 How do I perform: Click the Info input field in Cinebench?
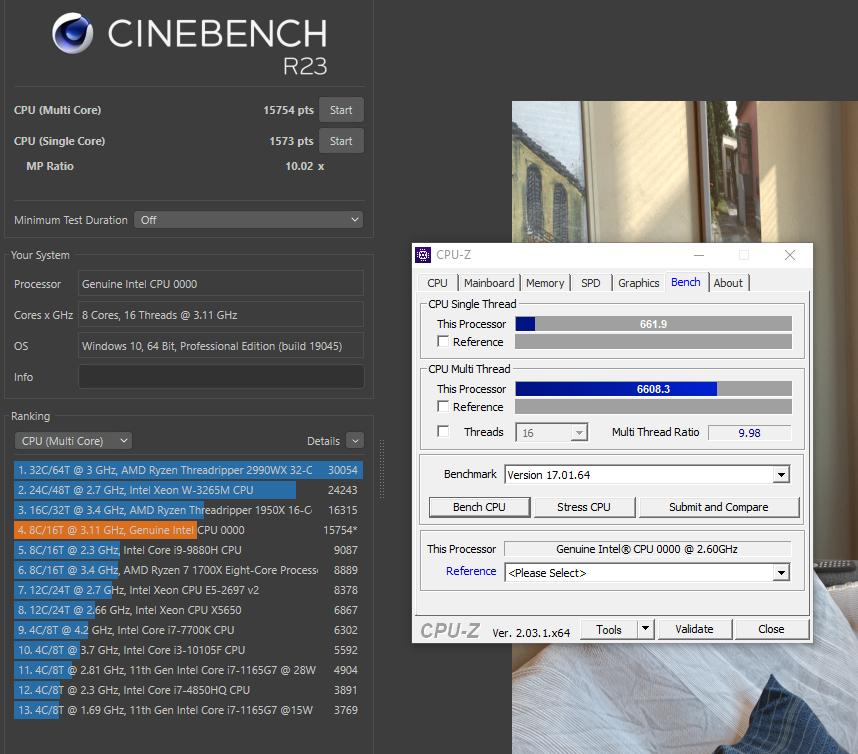tap(221, 377)
